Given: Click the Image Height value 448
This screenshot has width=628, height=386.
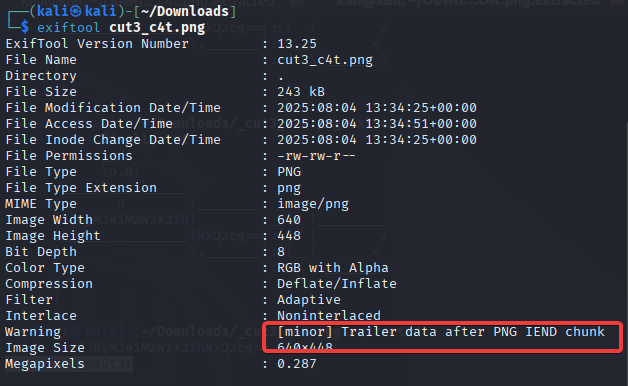Looking at the screenshot, I should (289, 236).
